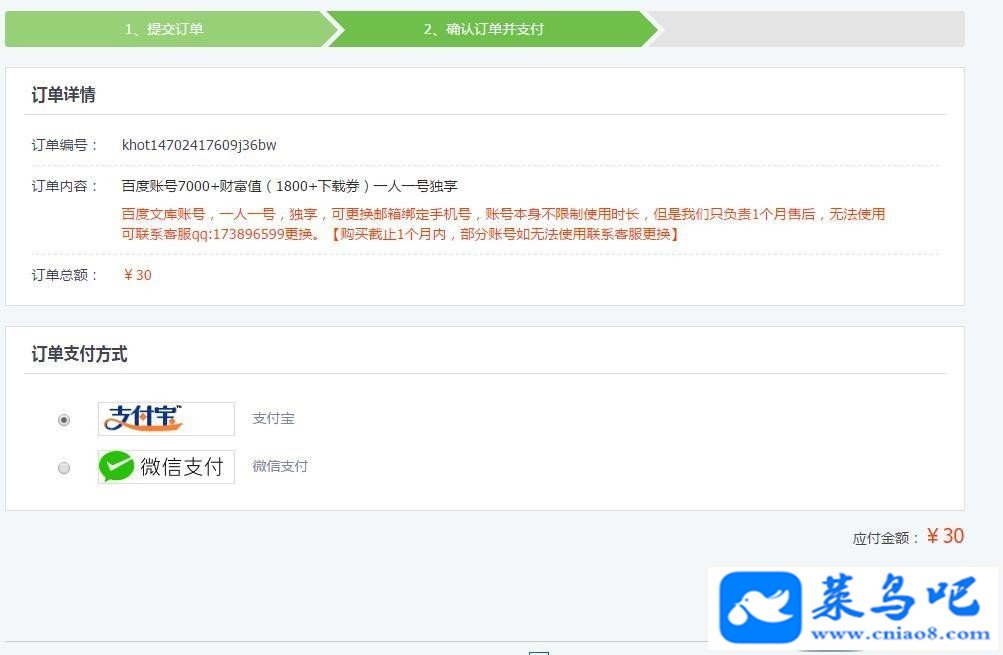Click the Alipay logo image
The height and width of the screenshot is (655, 1003).
[166, 418]
